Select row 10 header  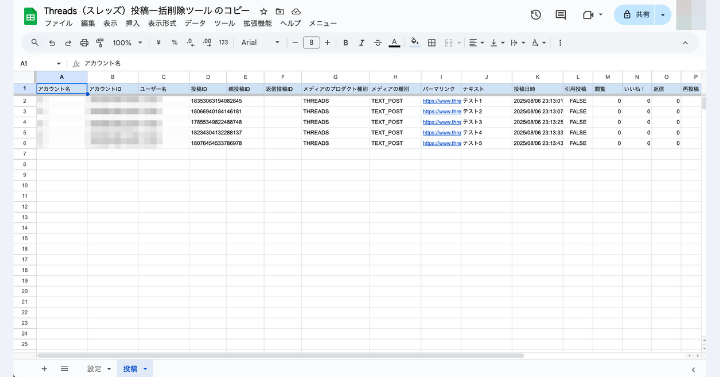click(x=25, y=186)
